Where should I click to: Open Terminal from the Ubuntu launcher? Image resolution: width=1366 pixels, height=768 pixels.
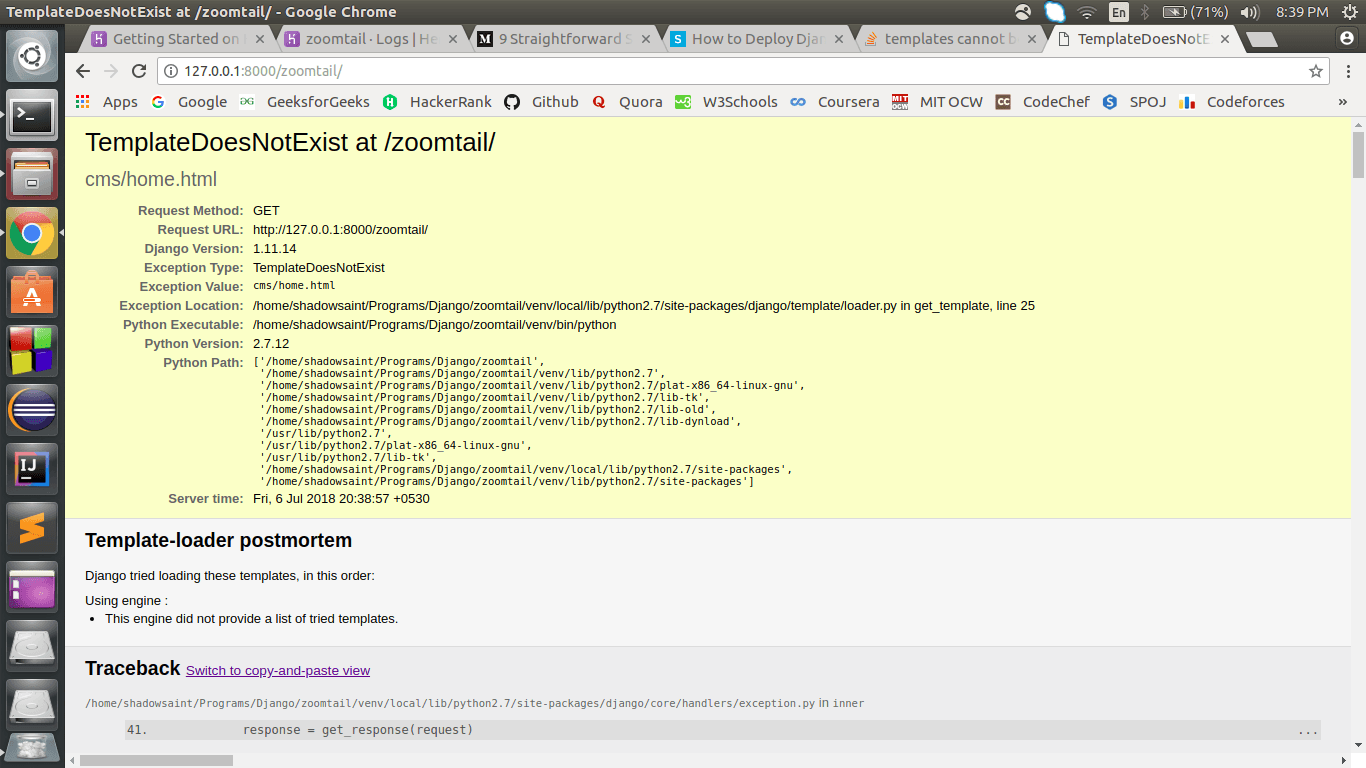(32, 117)
